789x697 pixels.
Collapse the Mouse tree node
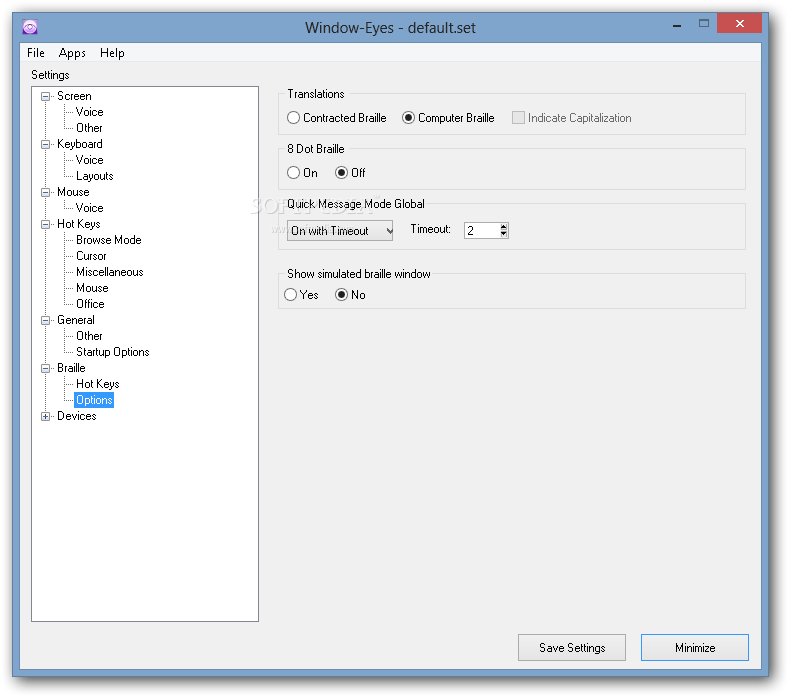(45, 192)
